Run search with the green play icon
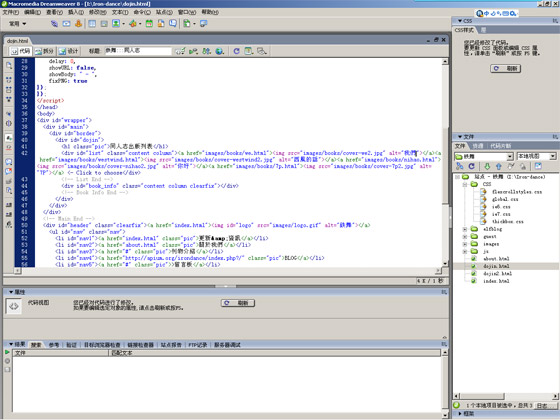The height and width of the screenshot is (420, 560). coord(7,352)
